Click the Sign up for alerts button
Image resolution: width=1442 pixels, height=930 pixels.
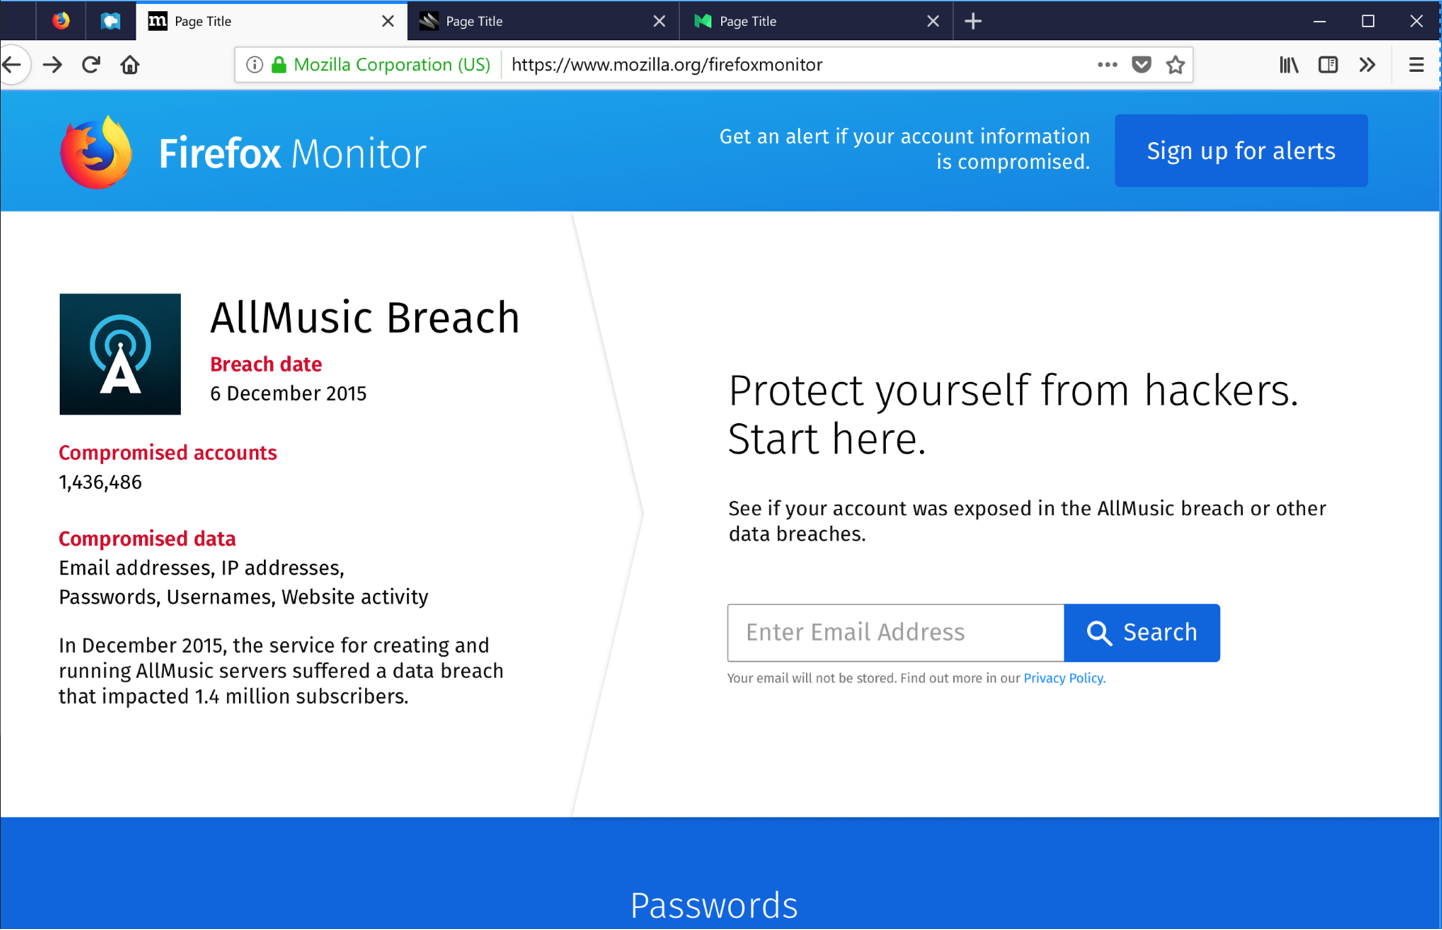click(1241, 151)
